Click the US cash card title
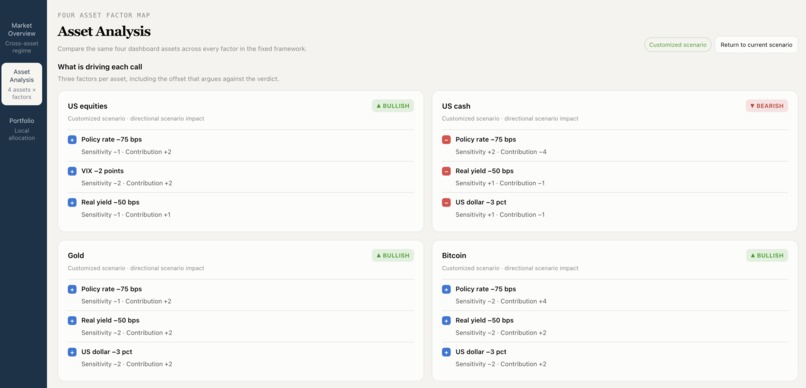 [456, 106]
